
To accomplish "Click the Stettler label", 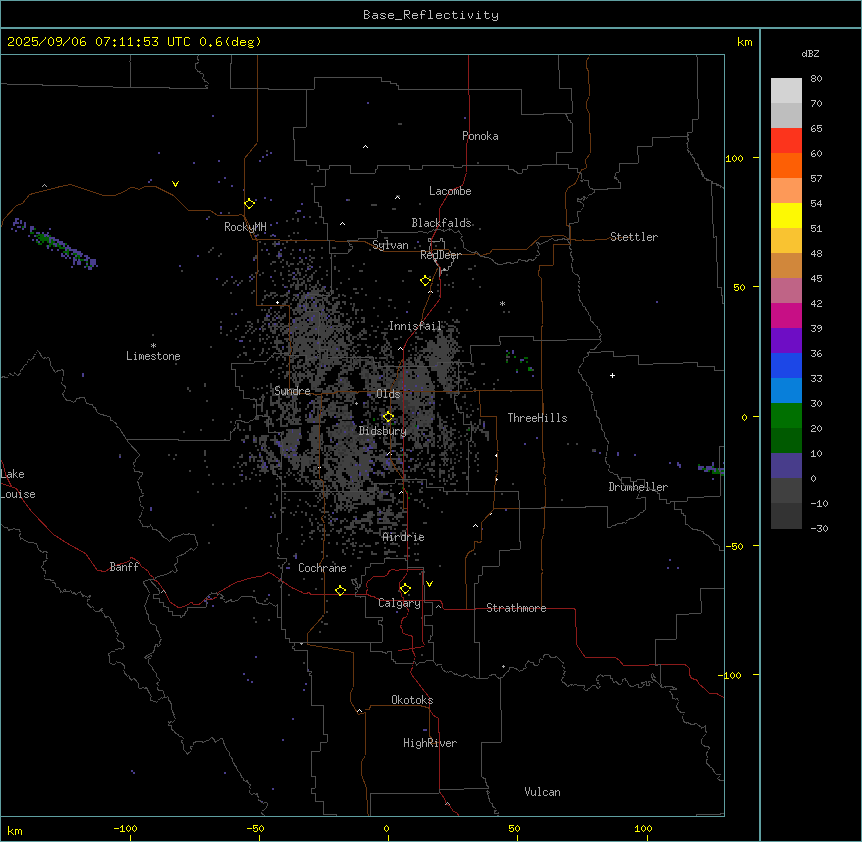I will coord(633,237).
